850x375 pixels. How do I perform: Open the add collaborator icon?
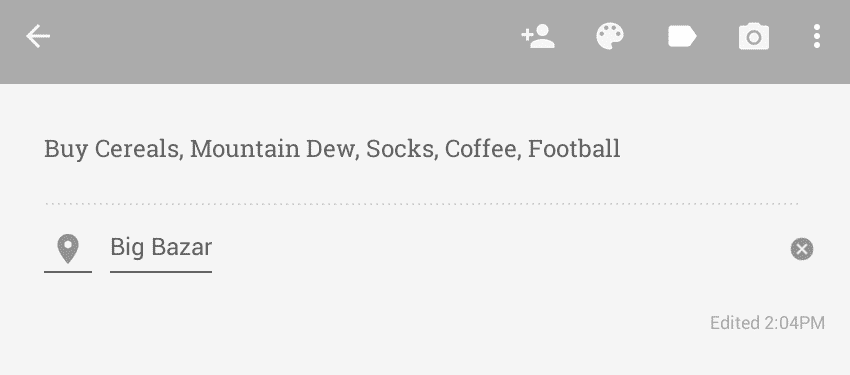[538, 37]
